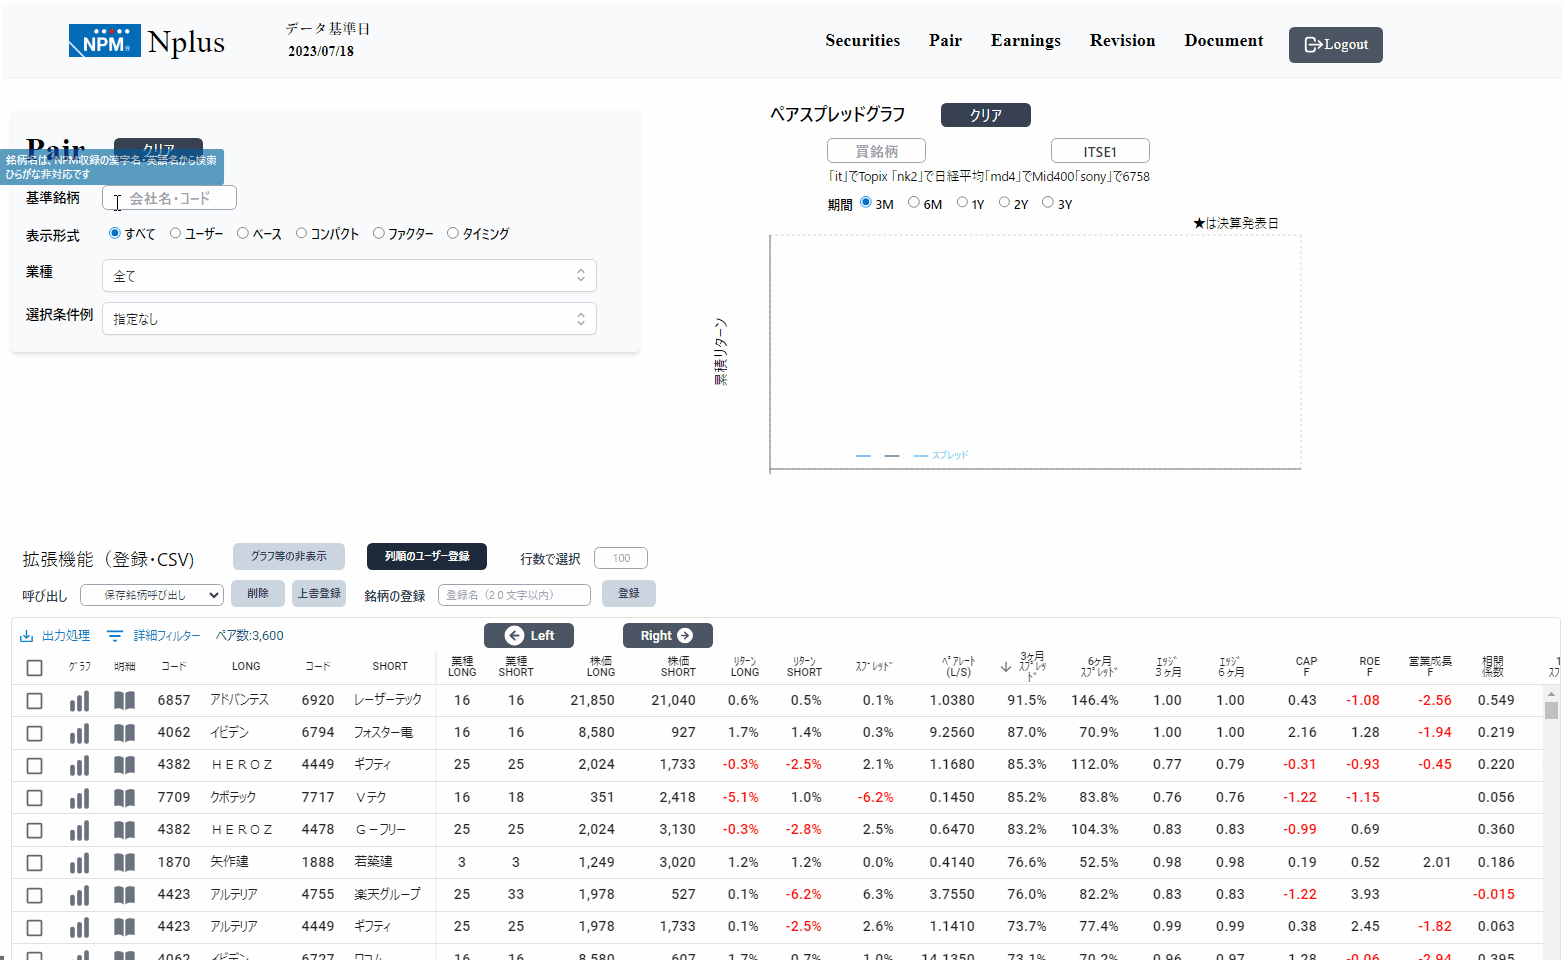Open details book icon for イビデン row
Viewport: 1564px width, 960px height.
click(x=124, y=733)
